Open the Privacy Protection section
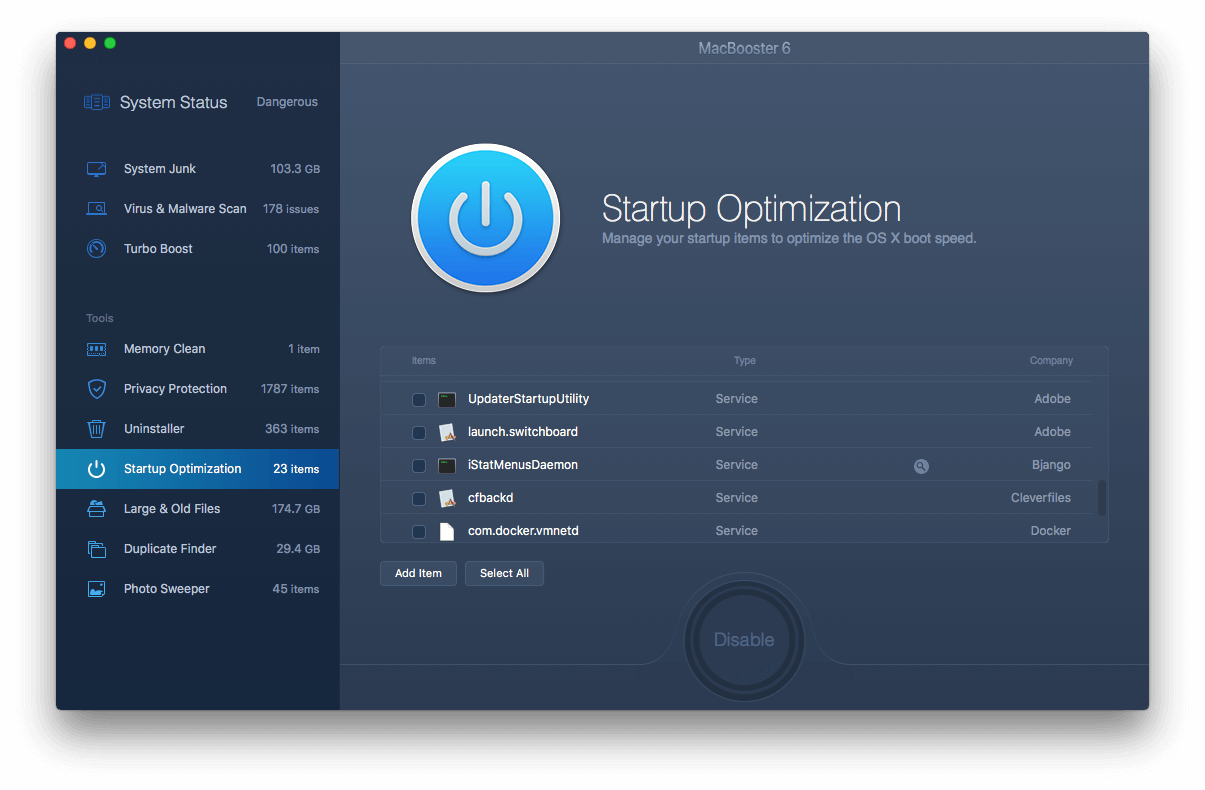The image size is (1205, 790). [x=175, y=388]
